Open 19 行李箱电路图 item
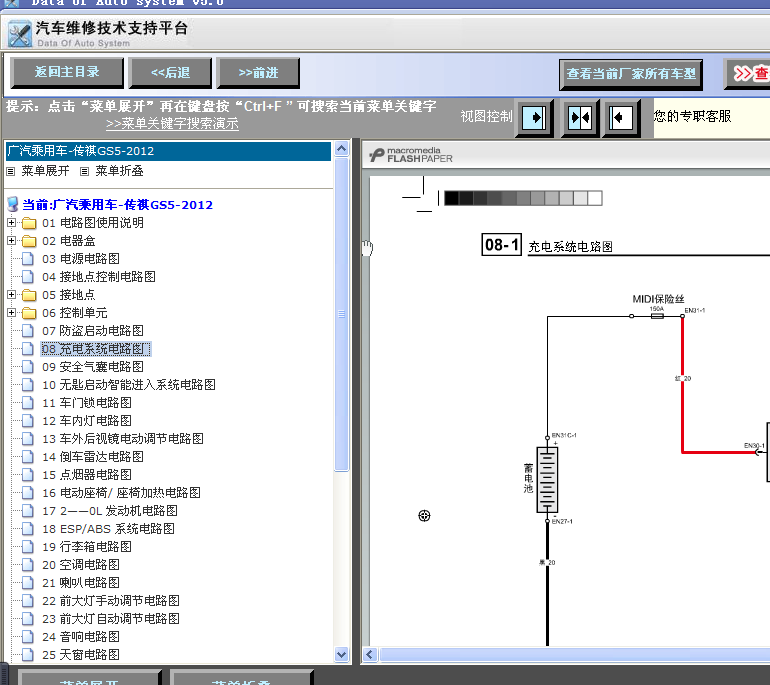This screenshot has height=685, width=770. tap(87, 547)
